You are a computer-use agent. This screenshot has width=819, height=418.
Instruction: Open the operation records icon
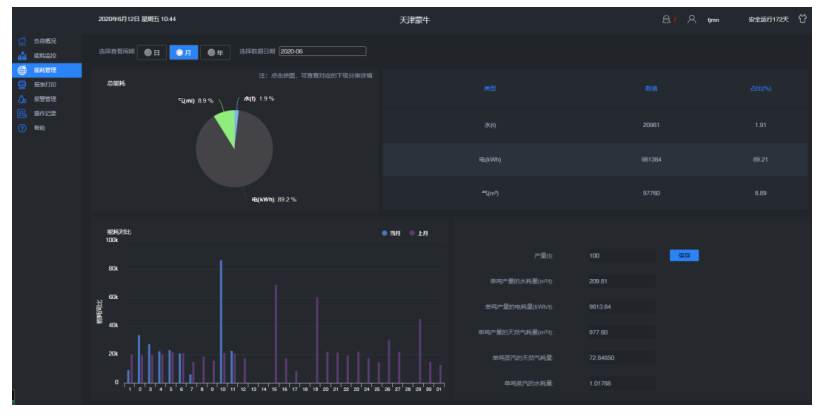[22, 113]
